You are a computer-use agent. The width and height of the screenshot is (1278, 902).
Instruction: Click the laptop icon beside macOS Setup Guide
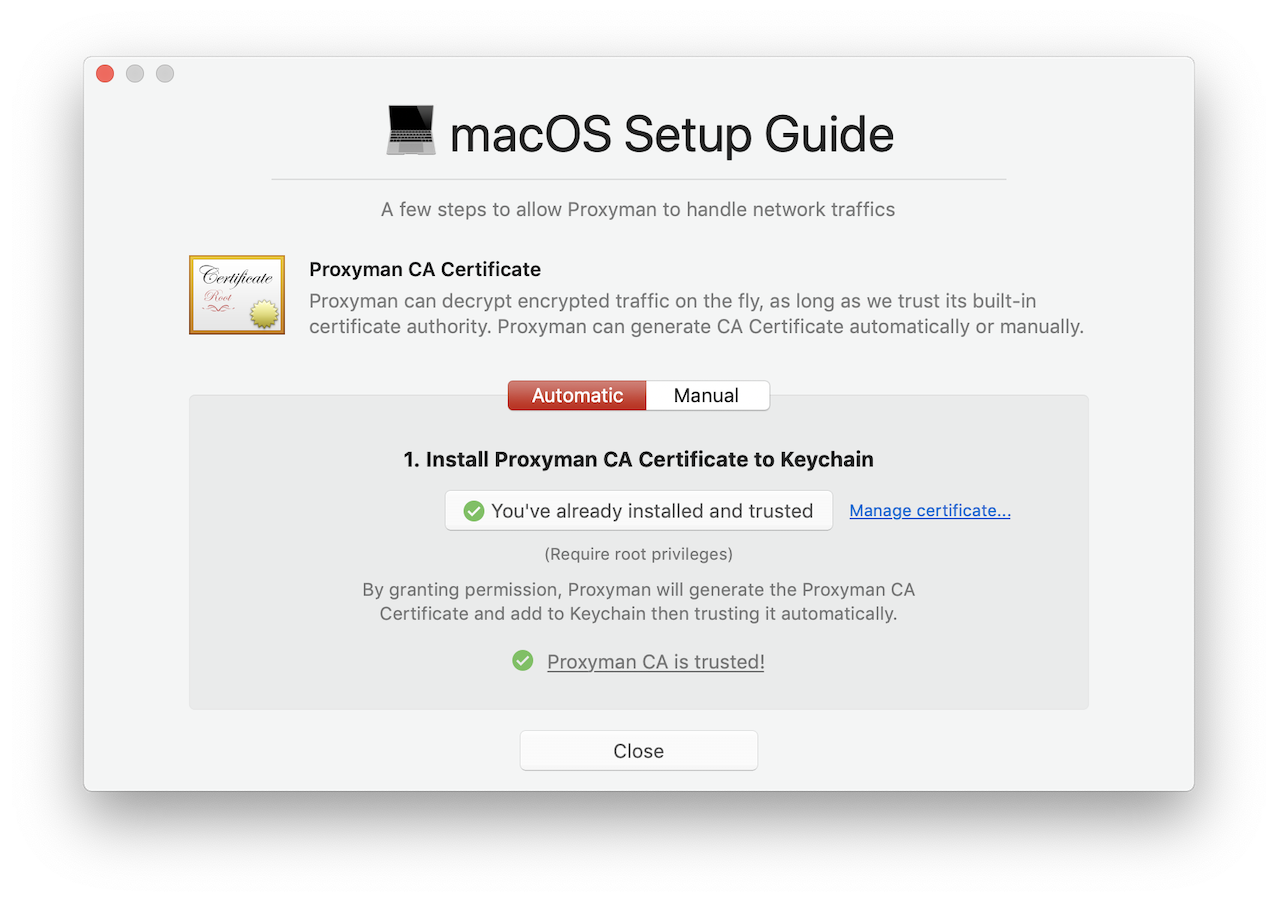pyautogui.click(x=411, y=132)
